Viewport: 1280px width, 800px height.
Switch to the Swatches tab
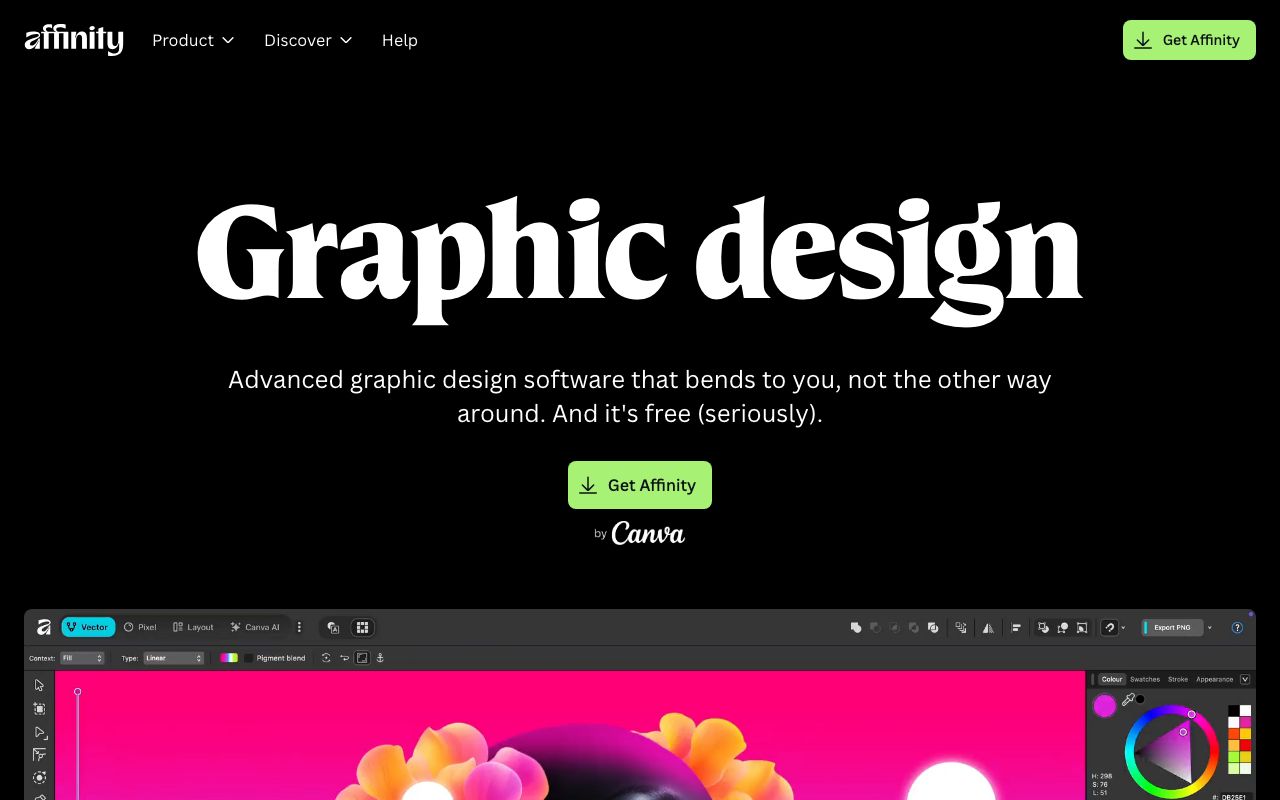pyautogui.click(x=1144, y=679)
